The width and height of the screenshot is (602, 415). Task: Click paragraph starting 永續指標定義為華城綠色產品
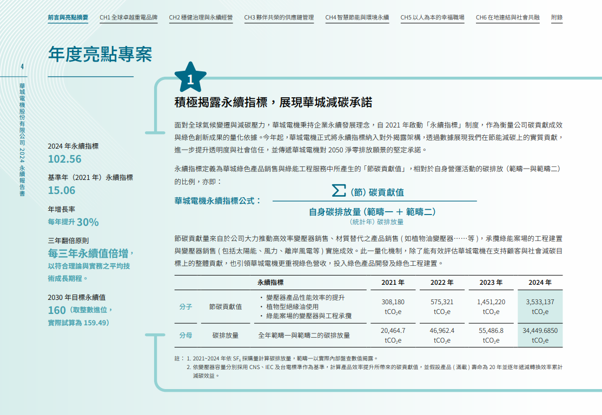point(369,175)
